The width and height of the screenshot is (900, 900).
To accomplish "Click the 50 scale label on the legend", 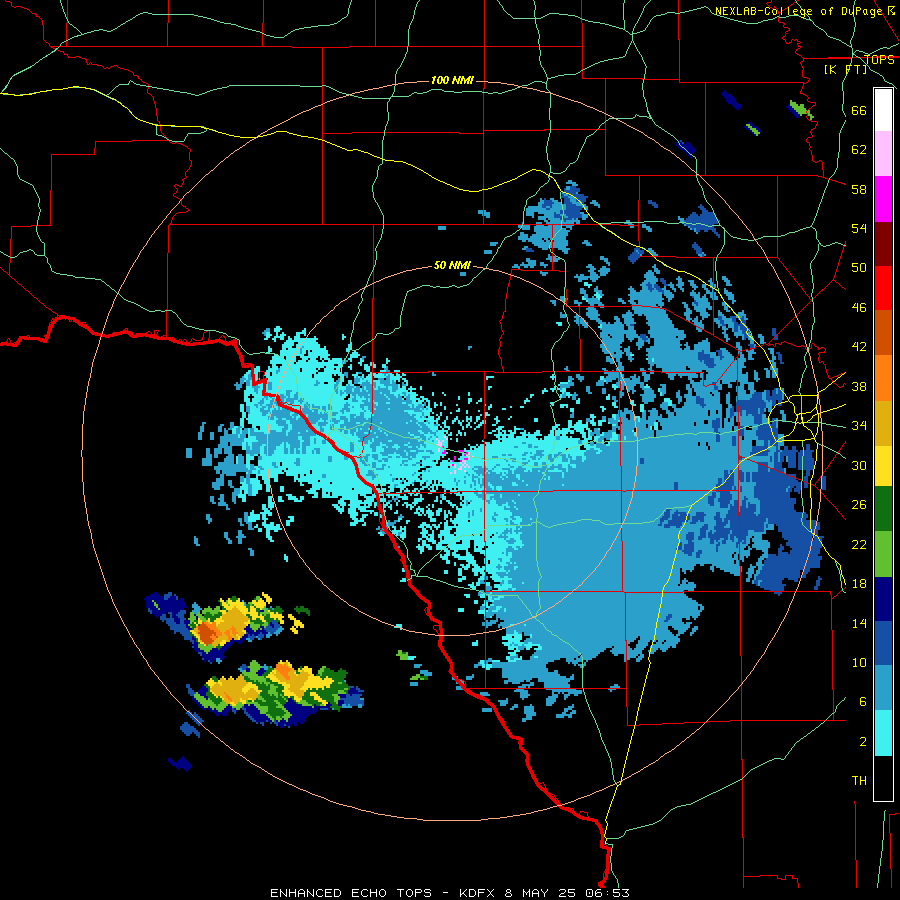I will point(859,268).
